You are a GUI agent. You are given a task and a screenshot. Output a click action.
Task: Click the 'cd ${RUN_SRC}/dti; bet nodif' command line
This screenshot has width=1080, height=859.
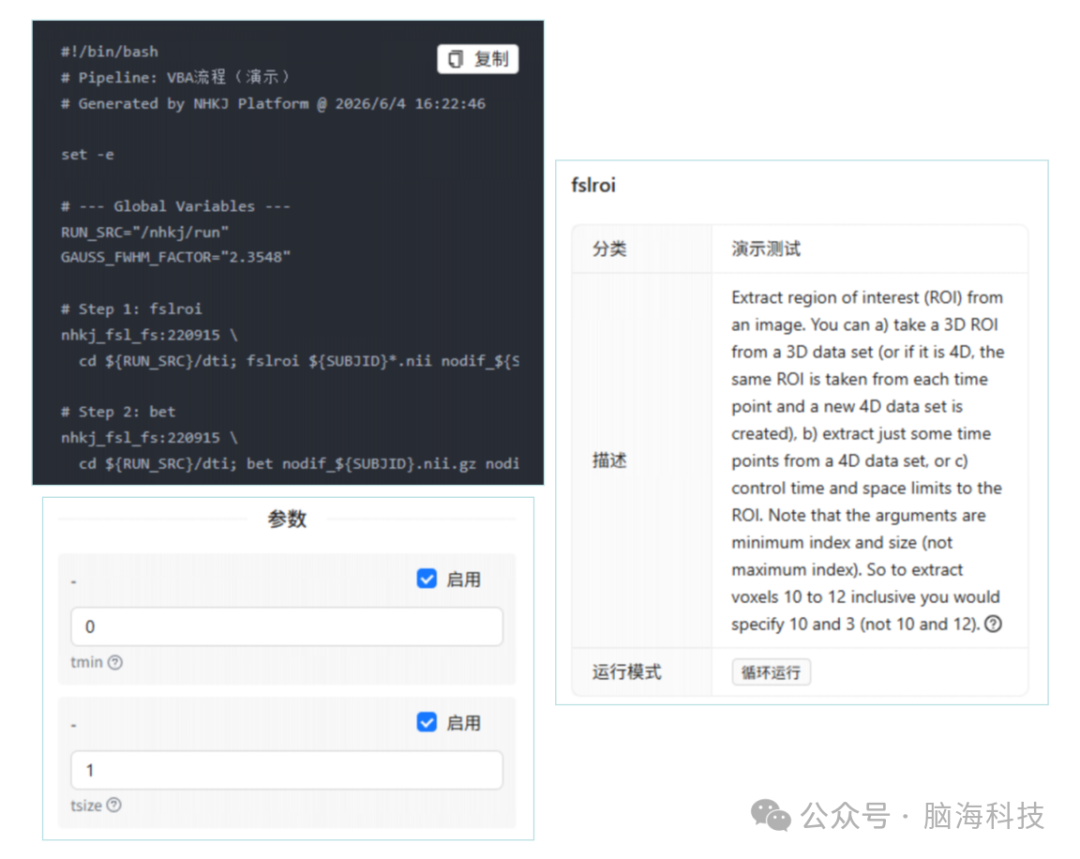[x=299, y=464]
